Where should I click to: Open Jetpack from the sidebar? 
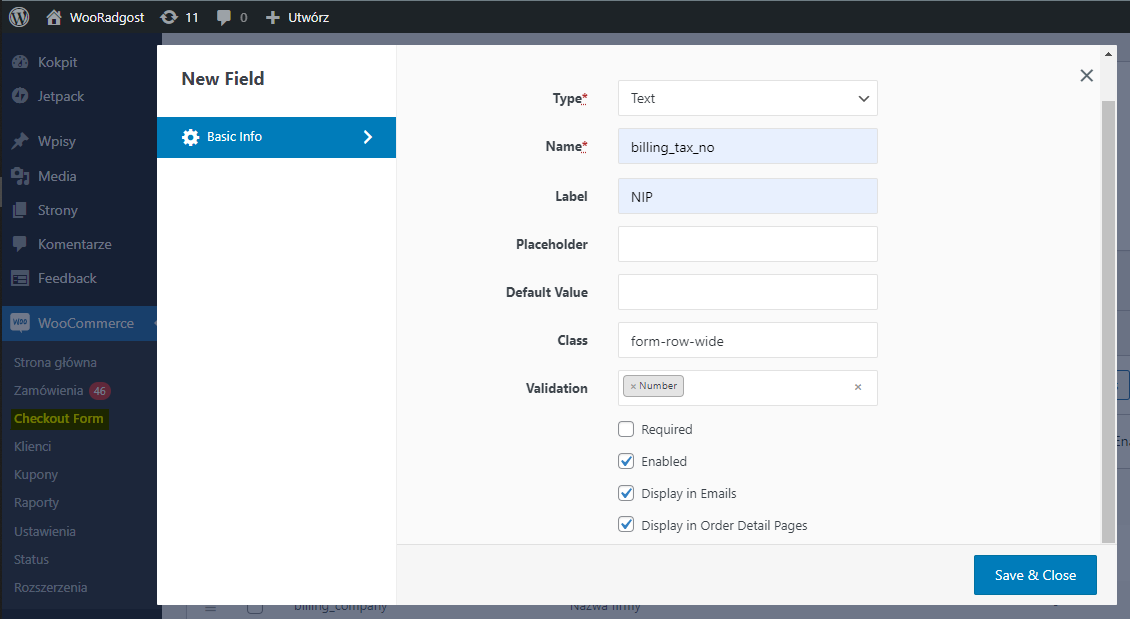[60, 96]
